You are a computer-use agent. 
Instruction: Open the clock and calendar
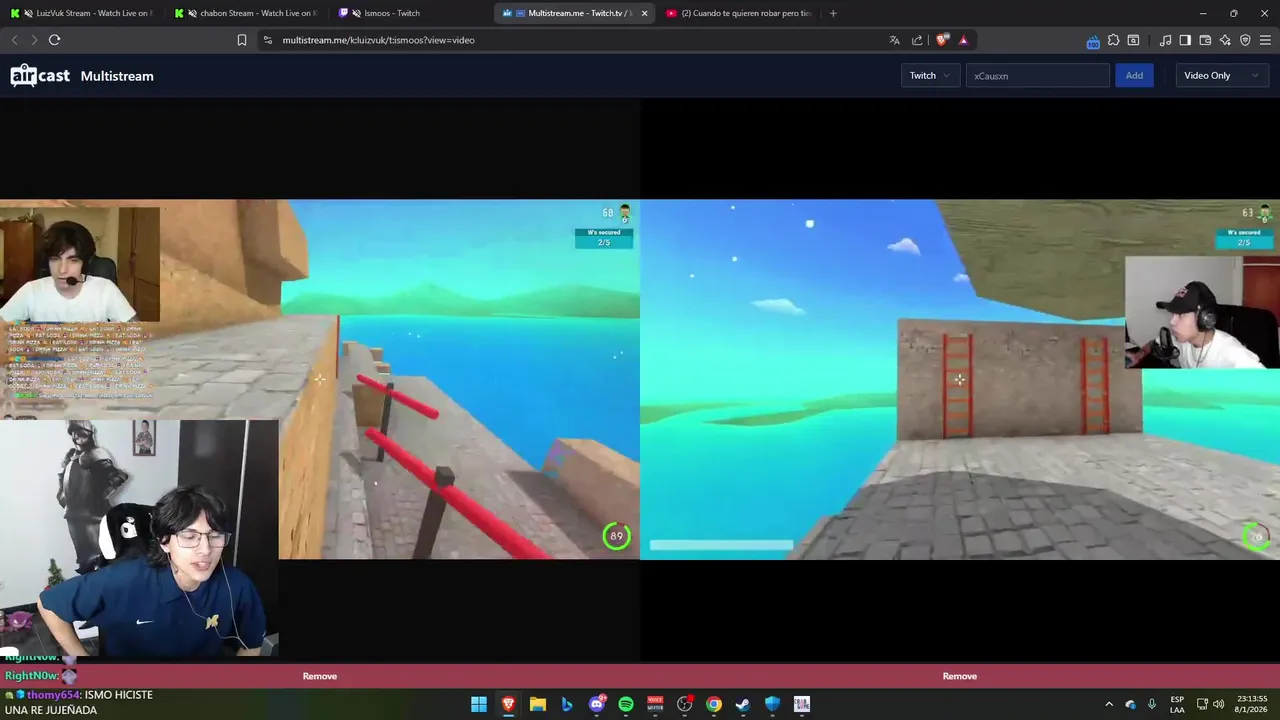[1251, 704]
